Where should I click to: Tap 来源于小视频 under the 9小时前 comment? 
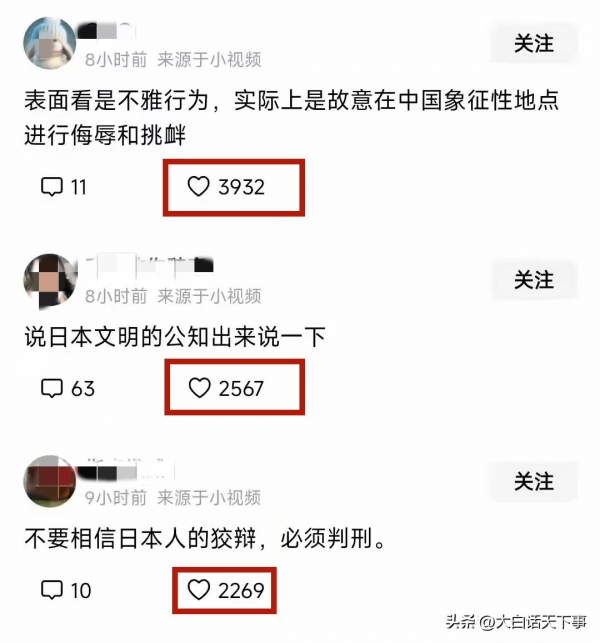coord(209,498)
